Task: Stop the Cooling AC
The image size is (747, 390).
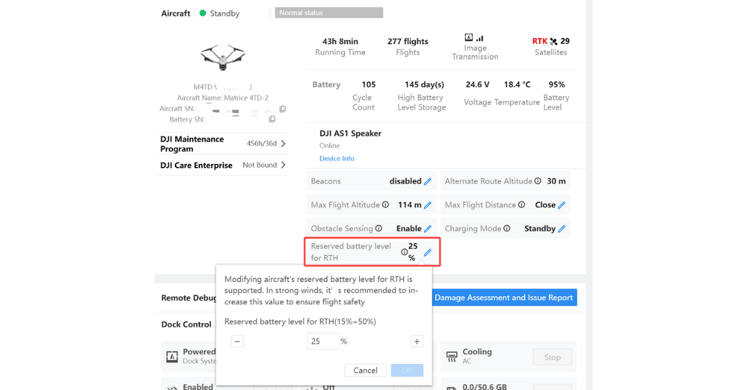Action: pyautogui.click(x=553, y=357)
